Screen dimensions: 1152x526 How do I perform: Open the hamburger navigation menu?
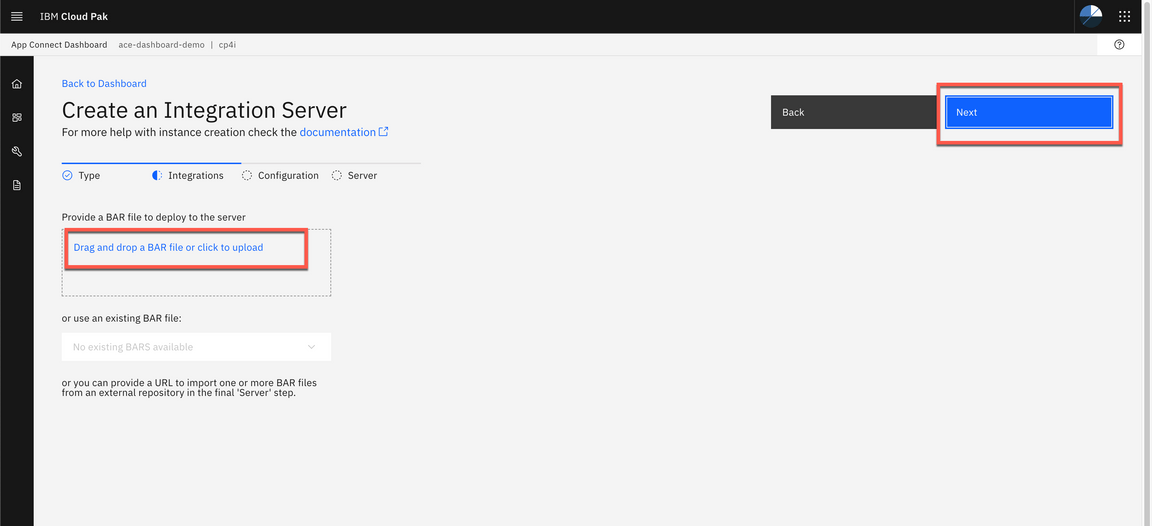pos(16,16)
